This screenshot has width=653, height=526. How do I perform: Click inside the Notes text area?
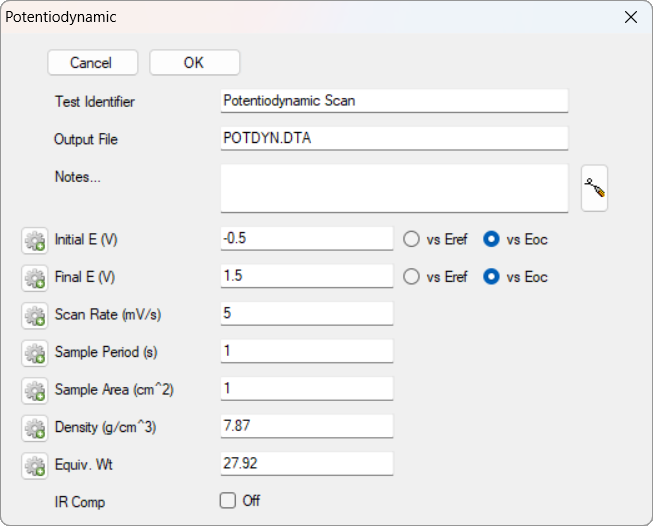coord(394,188)
